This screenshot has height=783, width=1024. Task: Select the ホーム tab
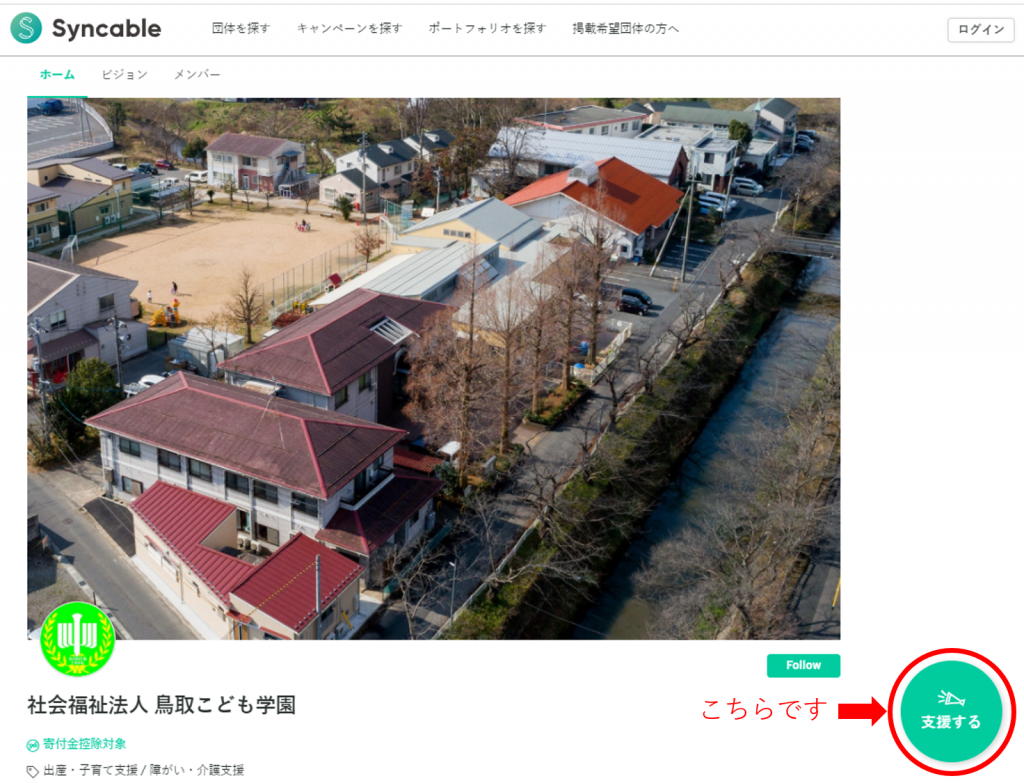pyautogui.click(x=57, y=74)
